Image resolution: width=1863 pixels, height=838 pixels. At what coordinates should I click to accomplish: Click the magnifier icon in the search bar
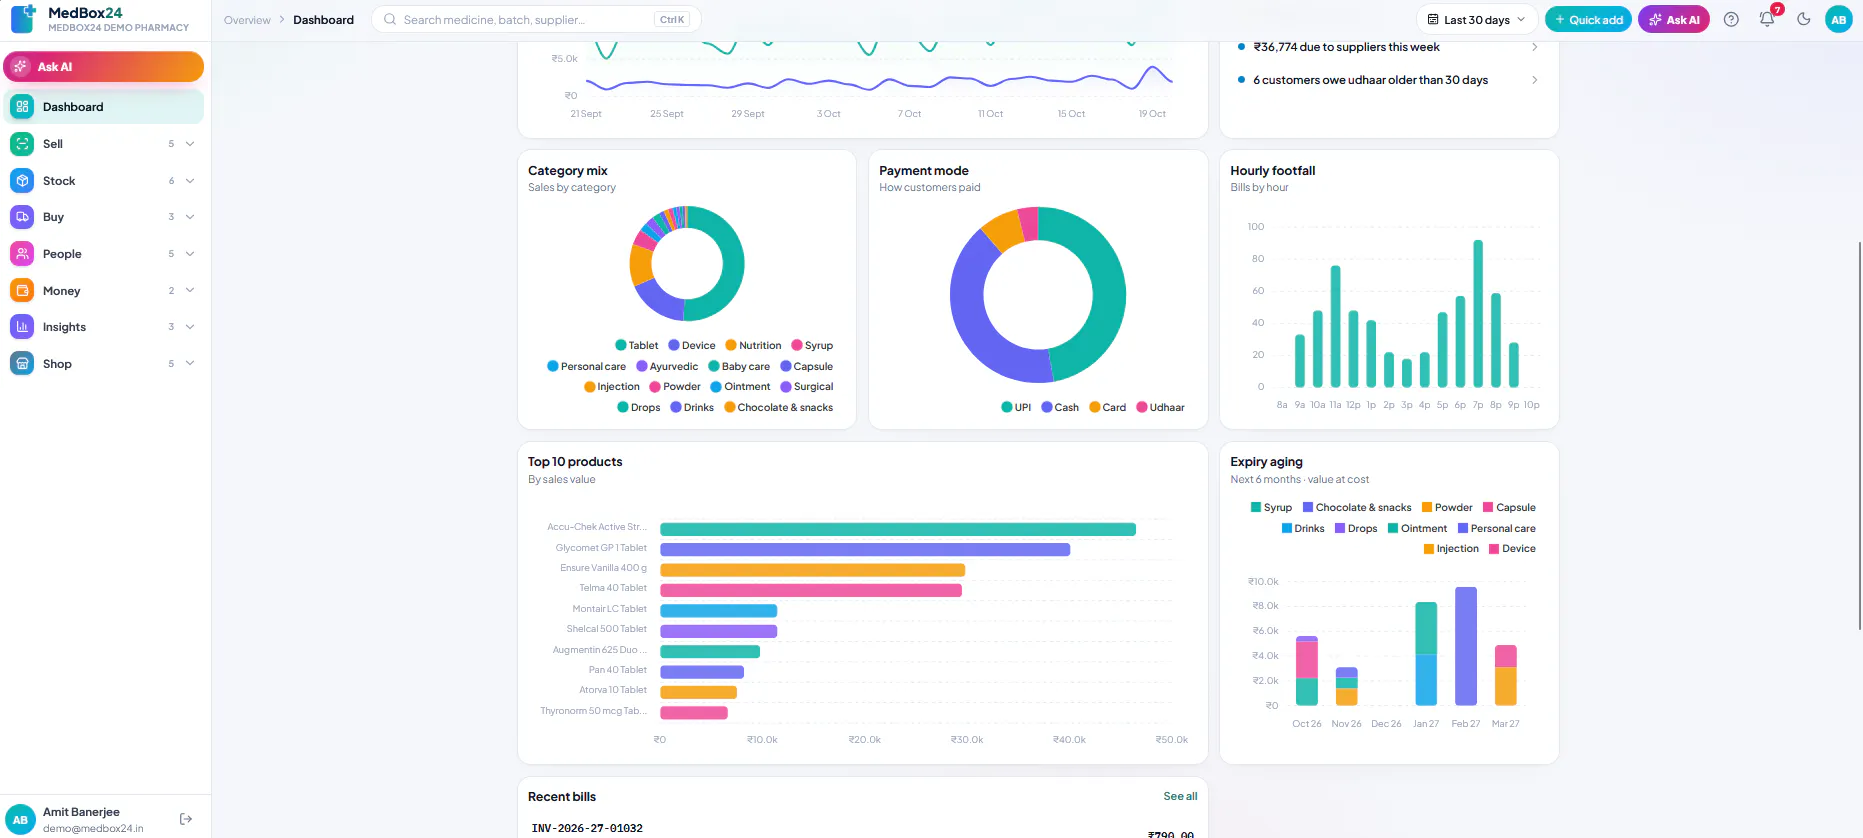point(390,19)
